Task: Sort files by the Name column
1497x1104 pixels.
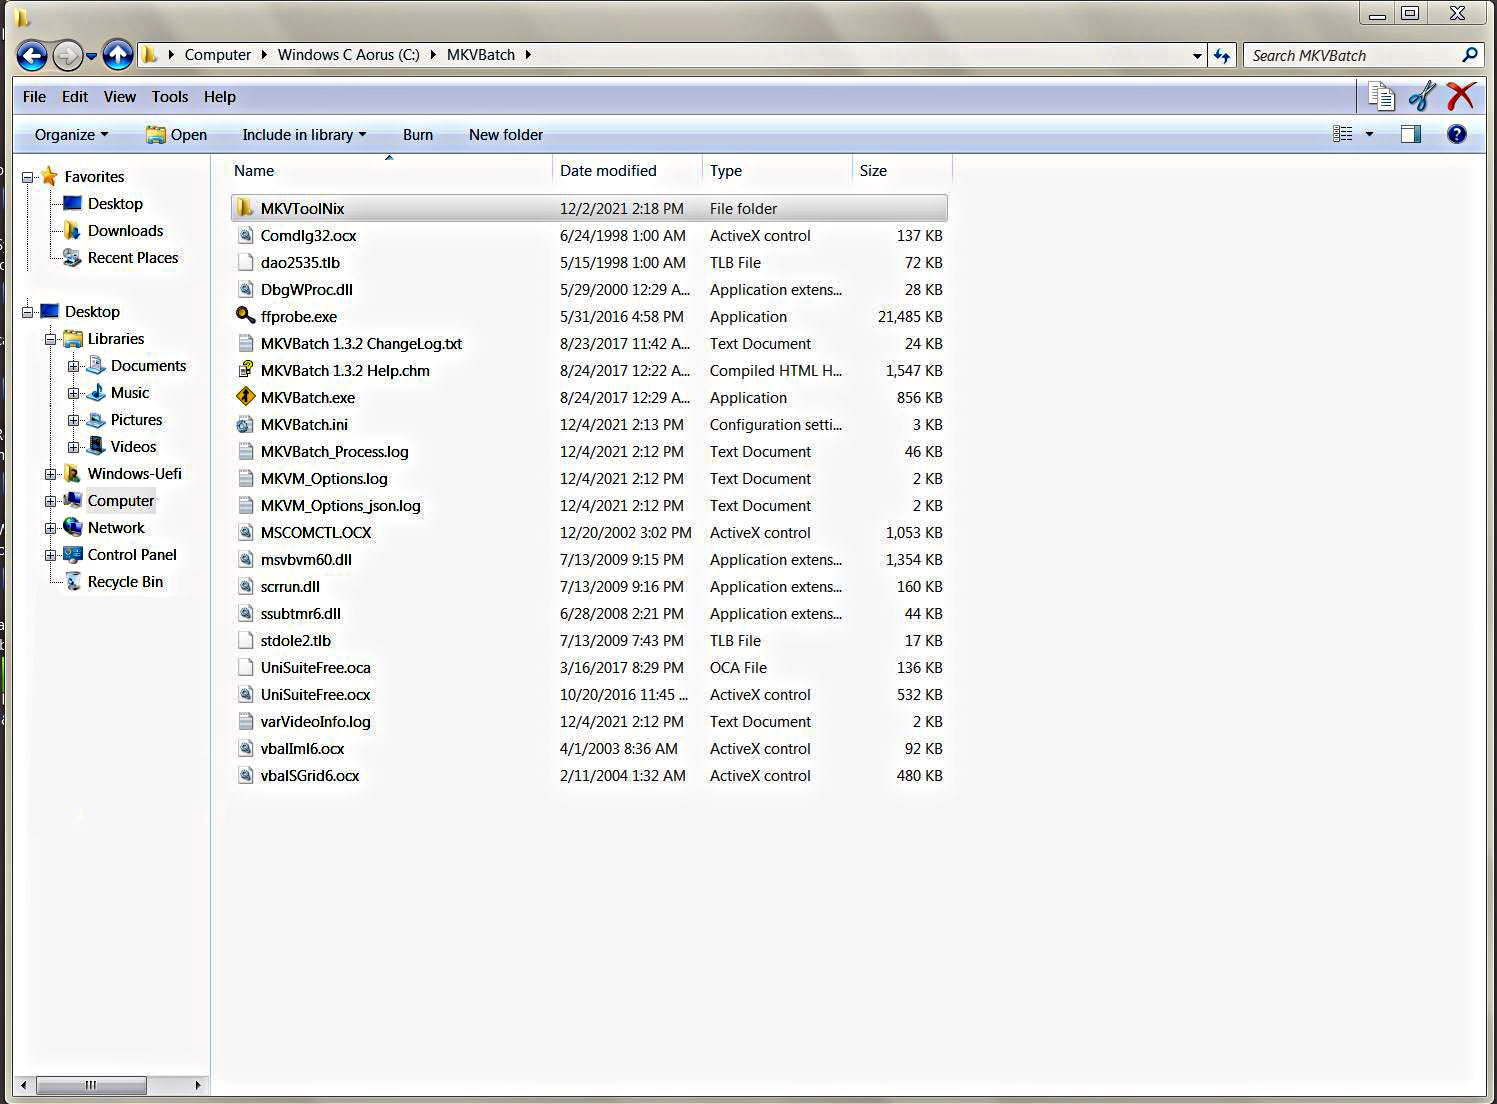Action: pos(390,170)
